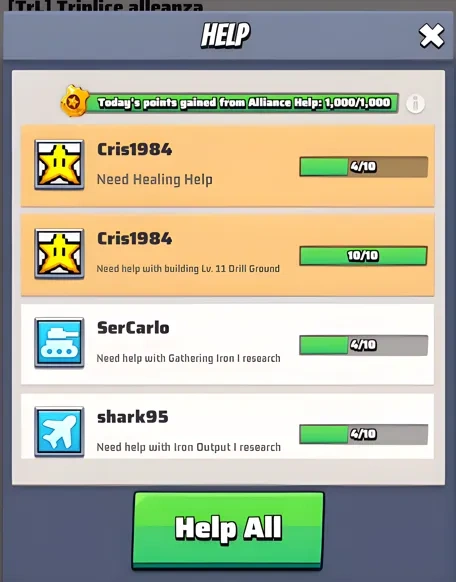Select the Iron Output I research request
The height and width of the screenshot is (582, 456).
click(x=188, y=447)
